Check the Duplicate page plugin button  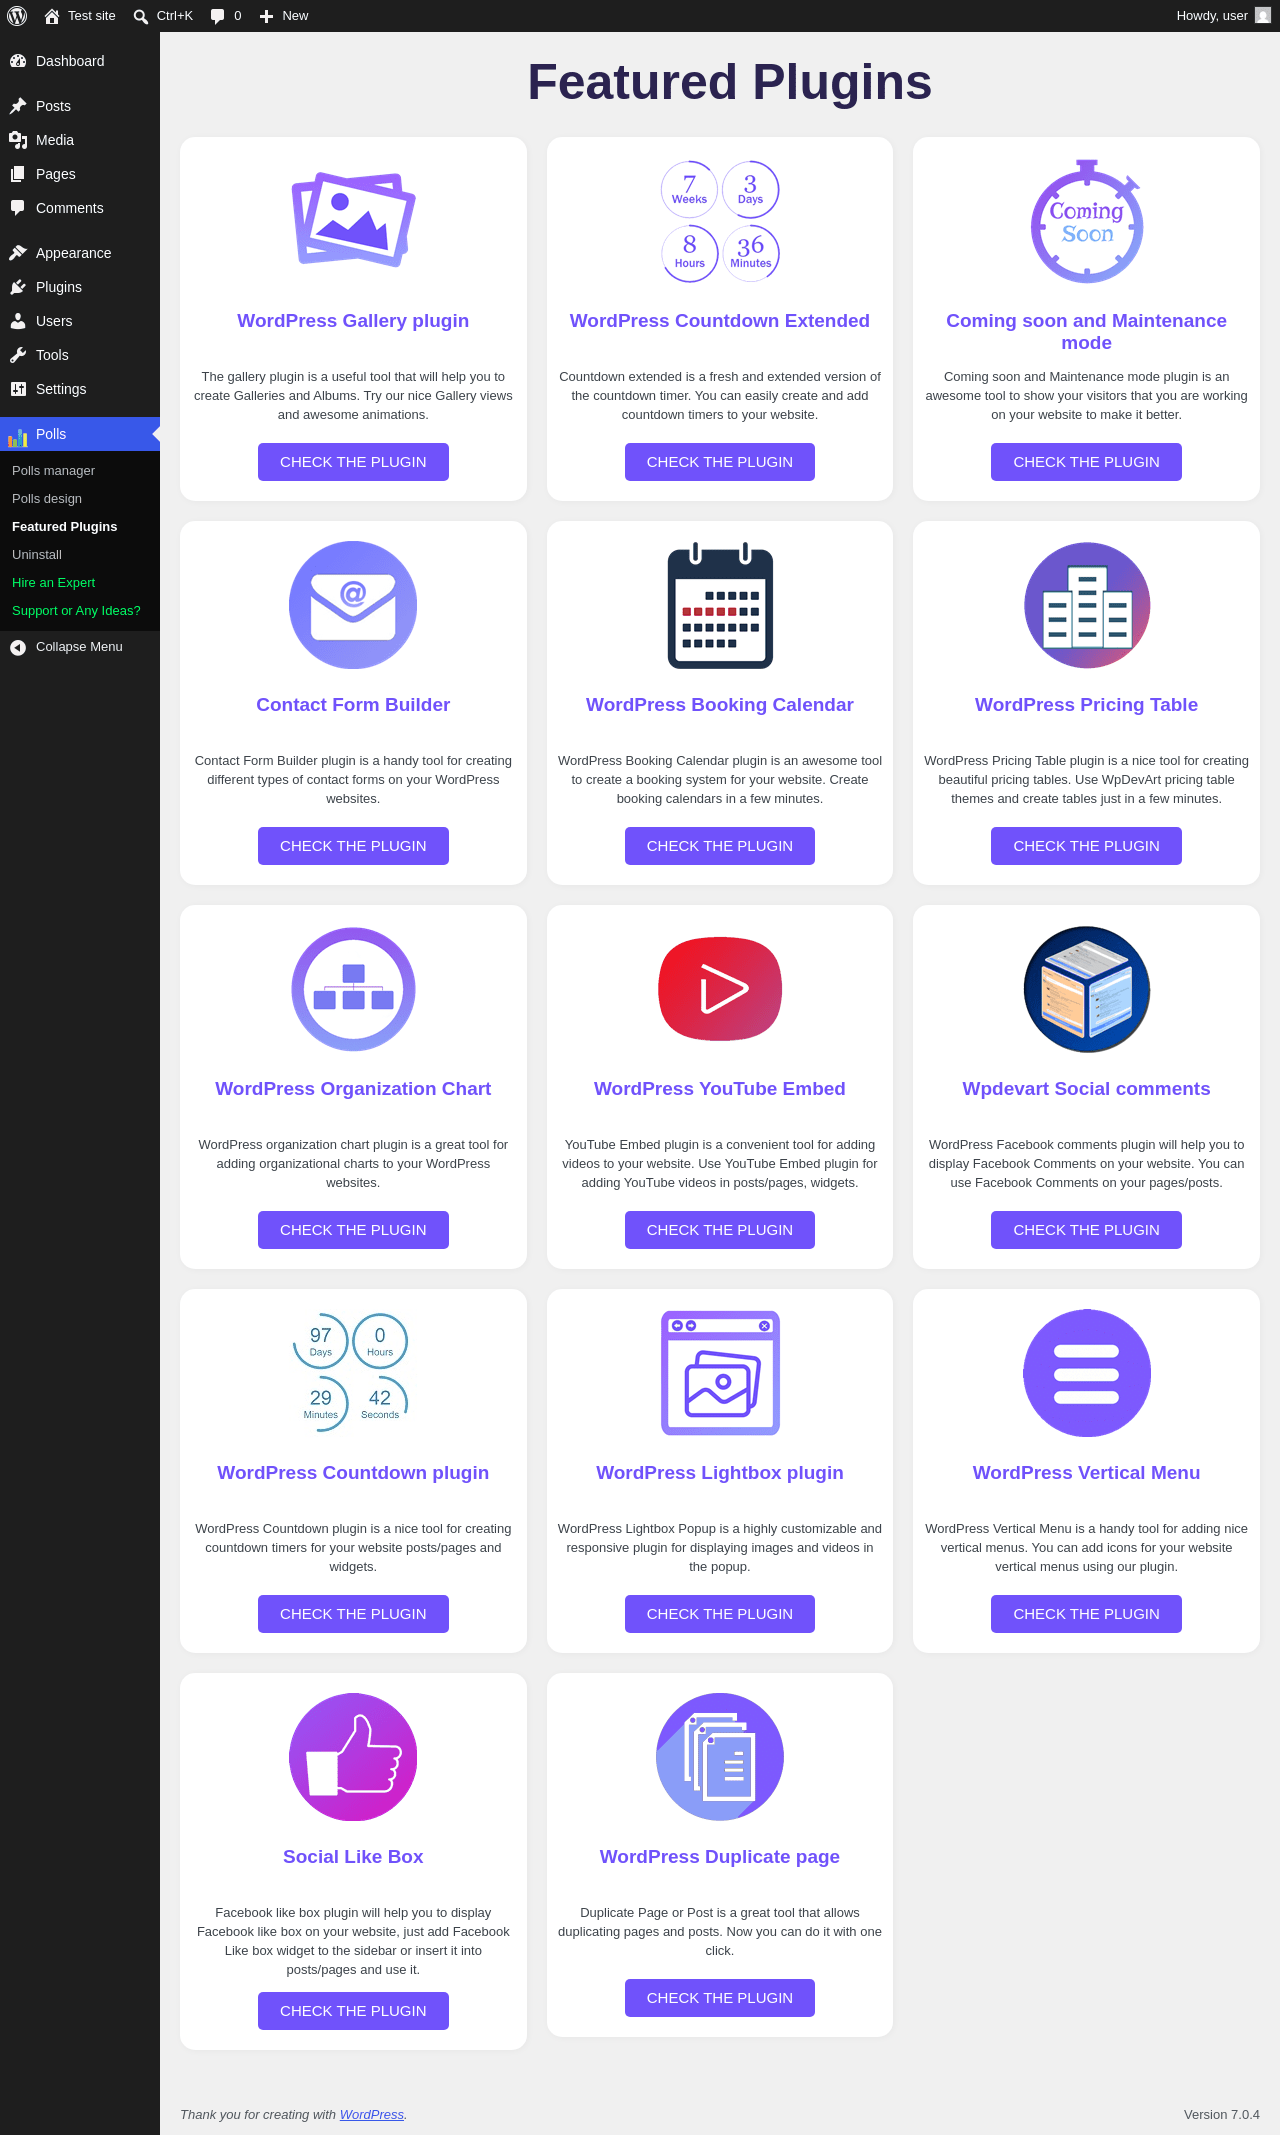(720, 1998)
